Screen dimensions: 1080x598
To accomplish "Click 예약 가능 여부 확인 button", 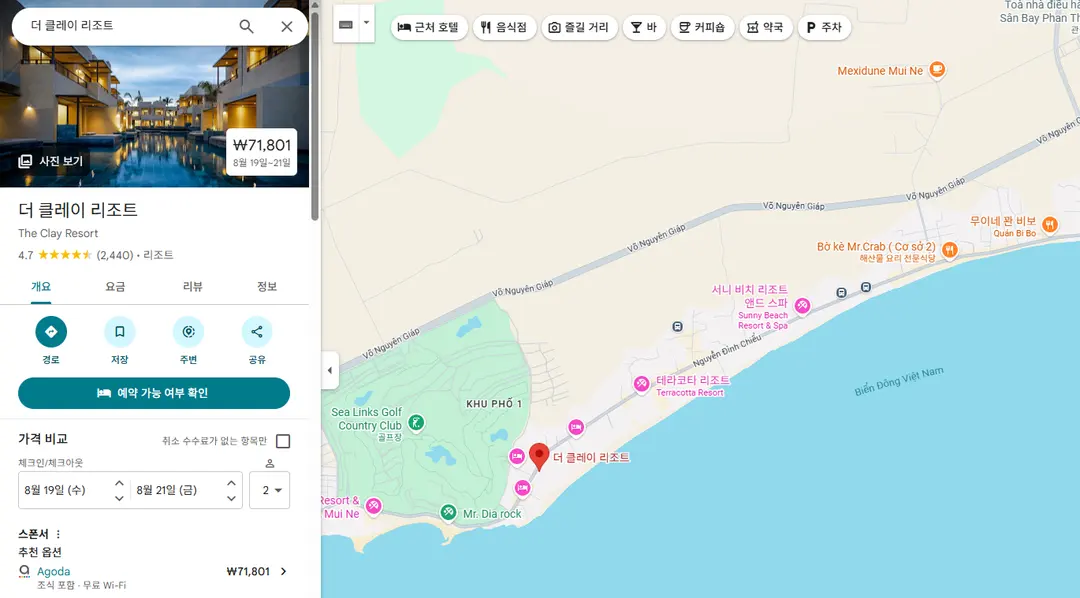I will [154, 393].
